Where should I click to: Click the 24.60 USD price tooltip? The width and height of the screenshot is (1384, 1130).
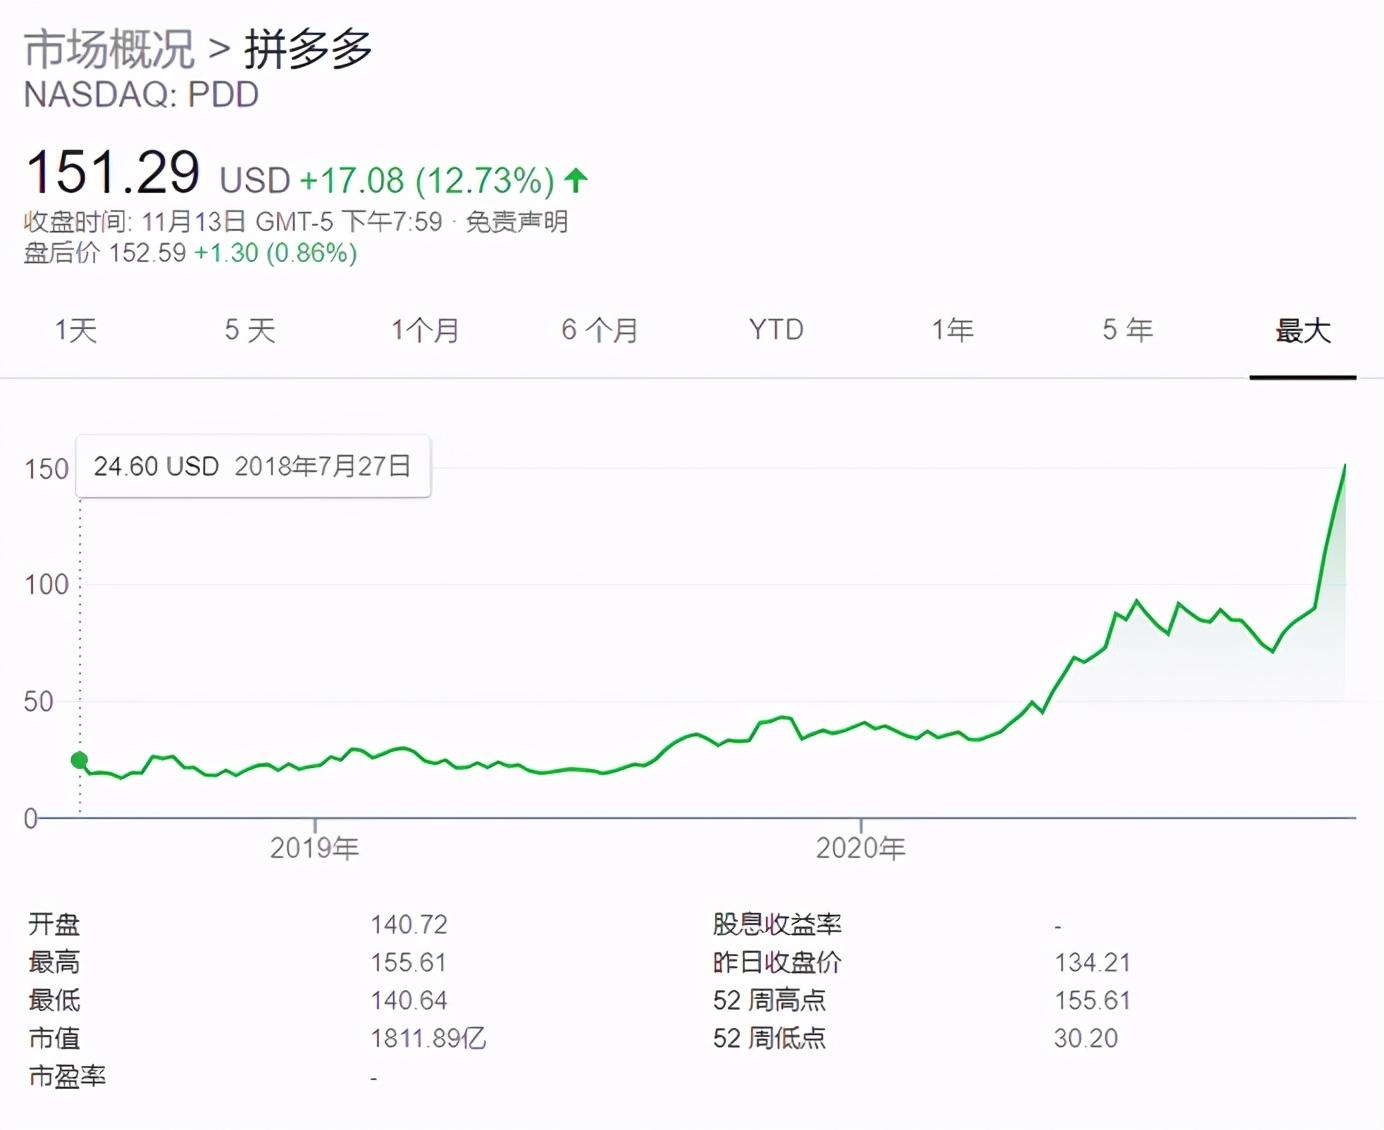pos(253,466)
